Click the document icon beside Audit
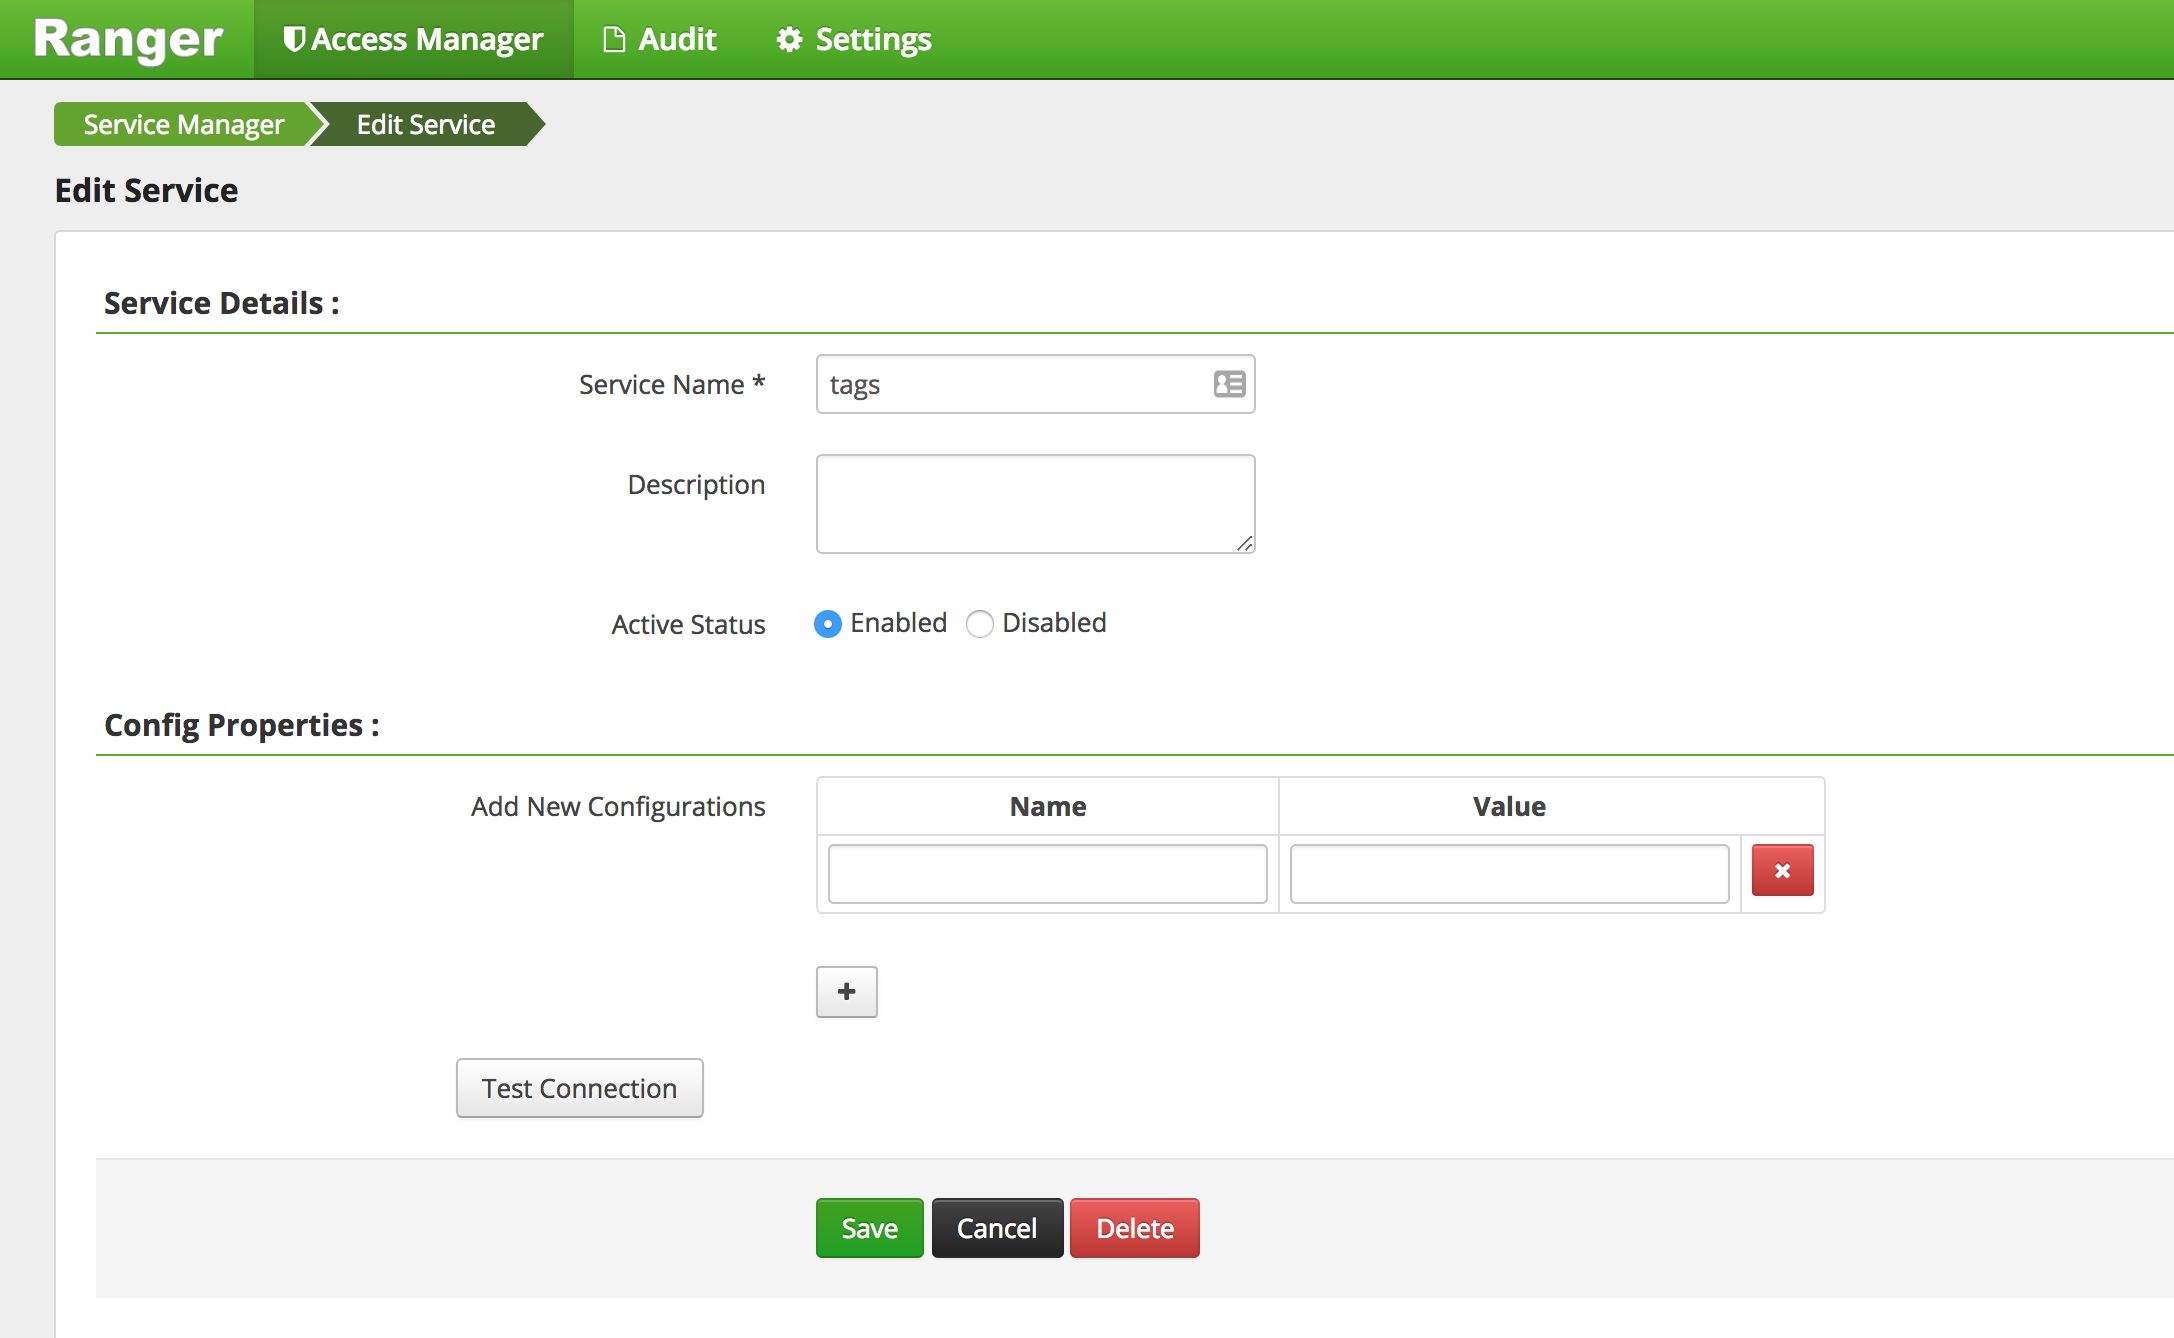2174x1338 pixels. pos(614,39)
